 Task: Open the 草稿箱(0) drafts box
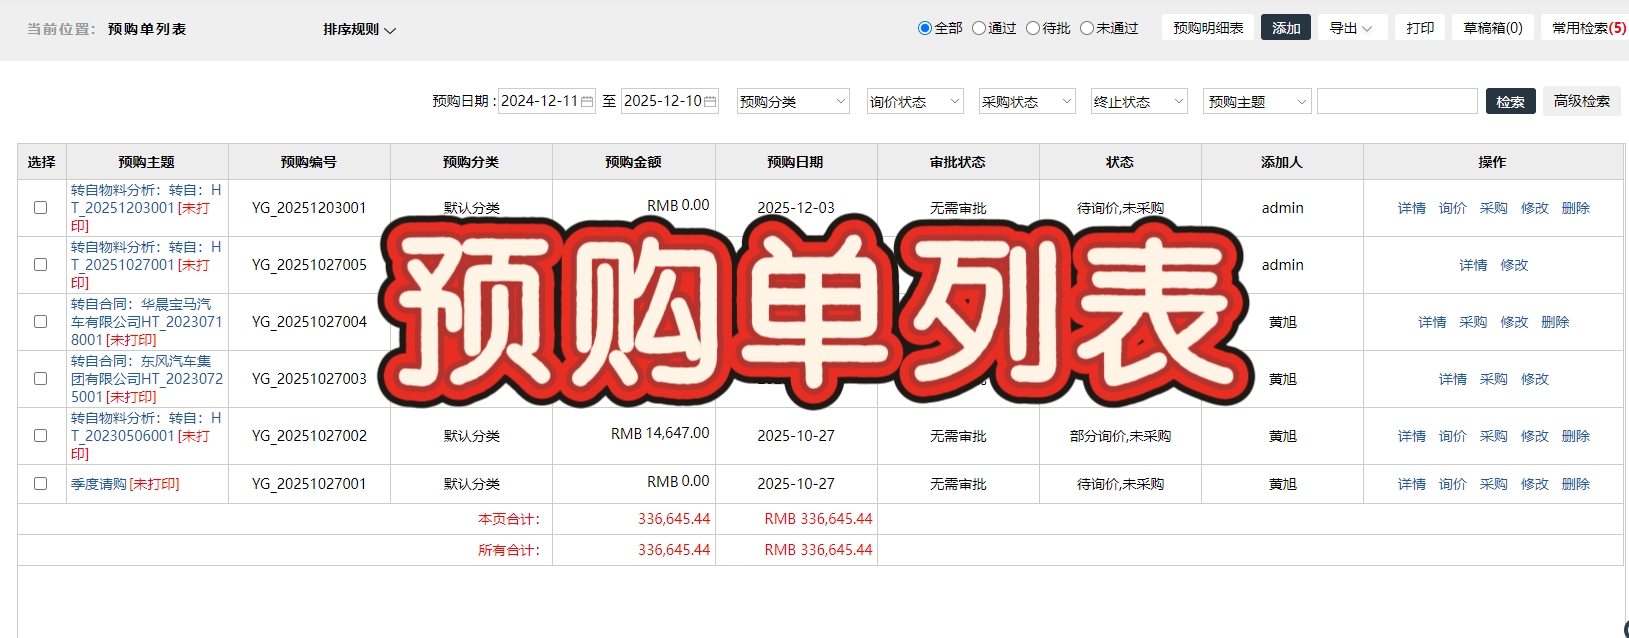[1493, 28]
